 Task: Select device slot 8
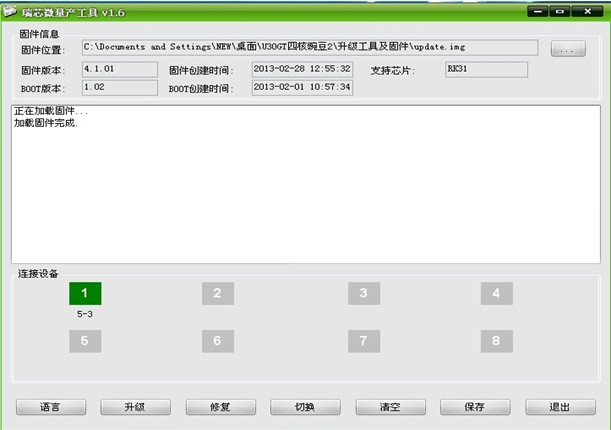(x=496, y=341)
